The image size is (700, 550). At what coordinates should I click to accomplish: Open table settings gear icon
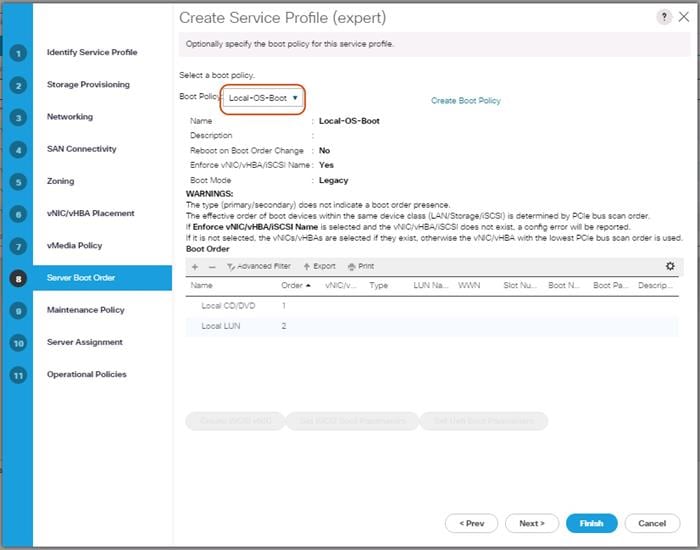point(670,266)
